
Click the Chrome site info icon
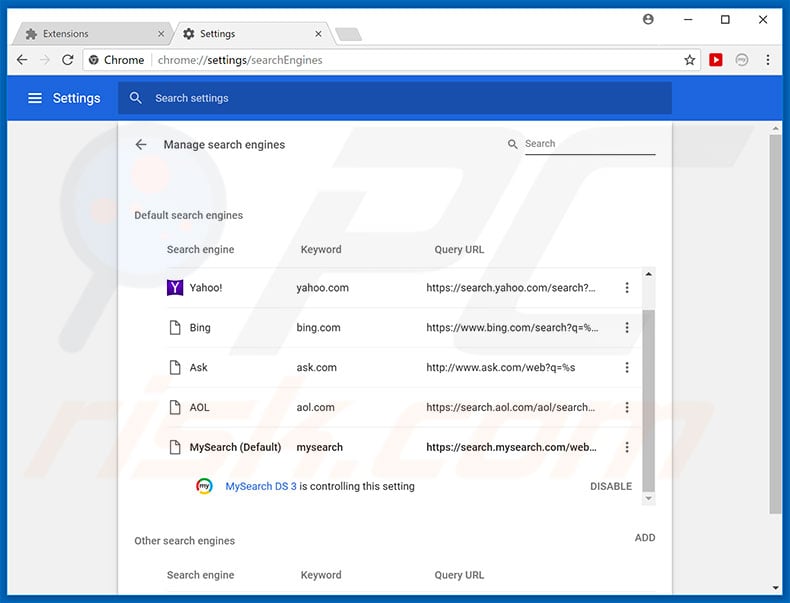(x=94, y=60)
